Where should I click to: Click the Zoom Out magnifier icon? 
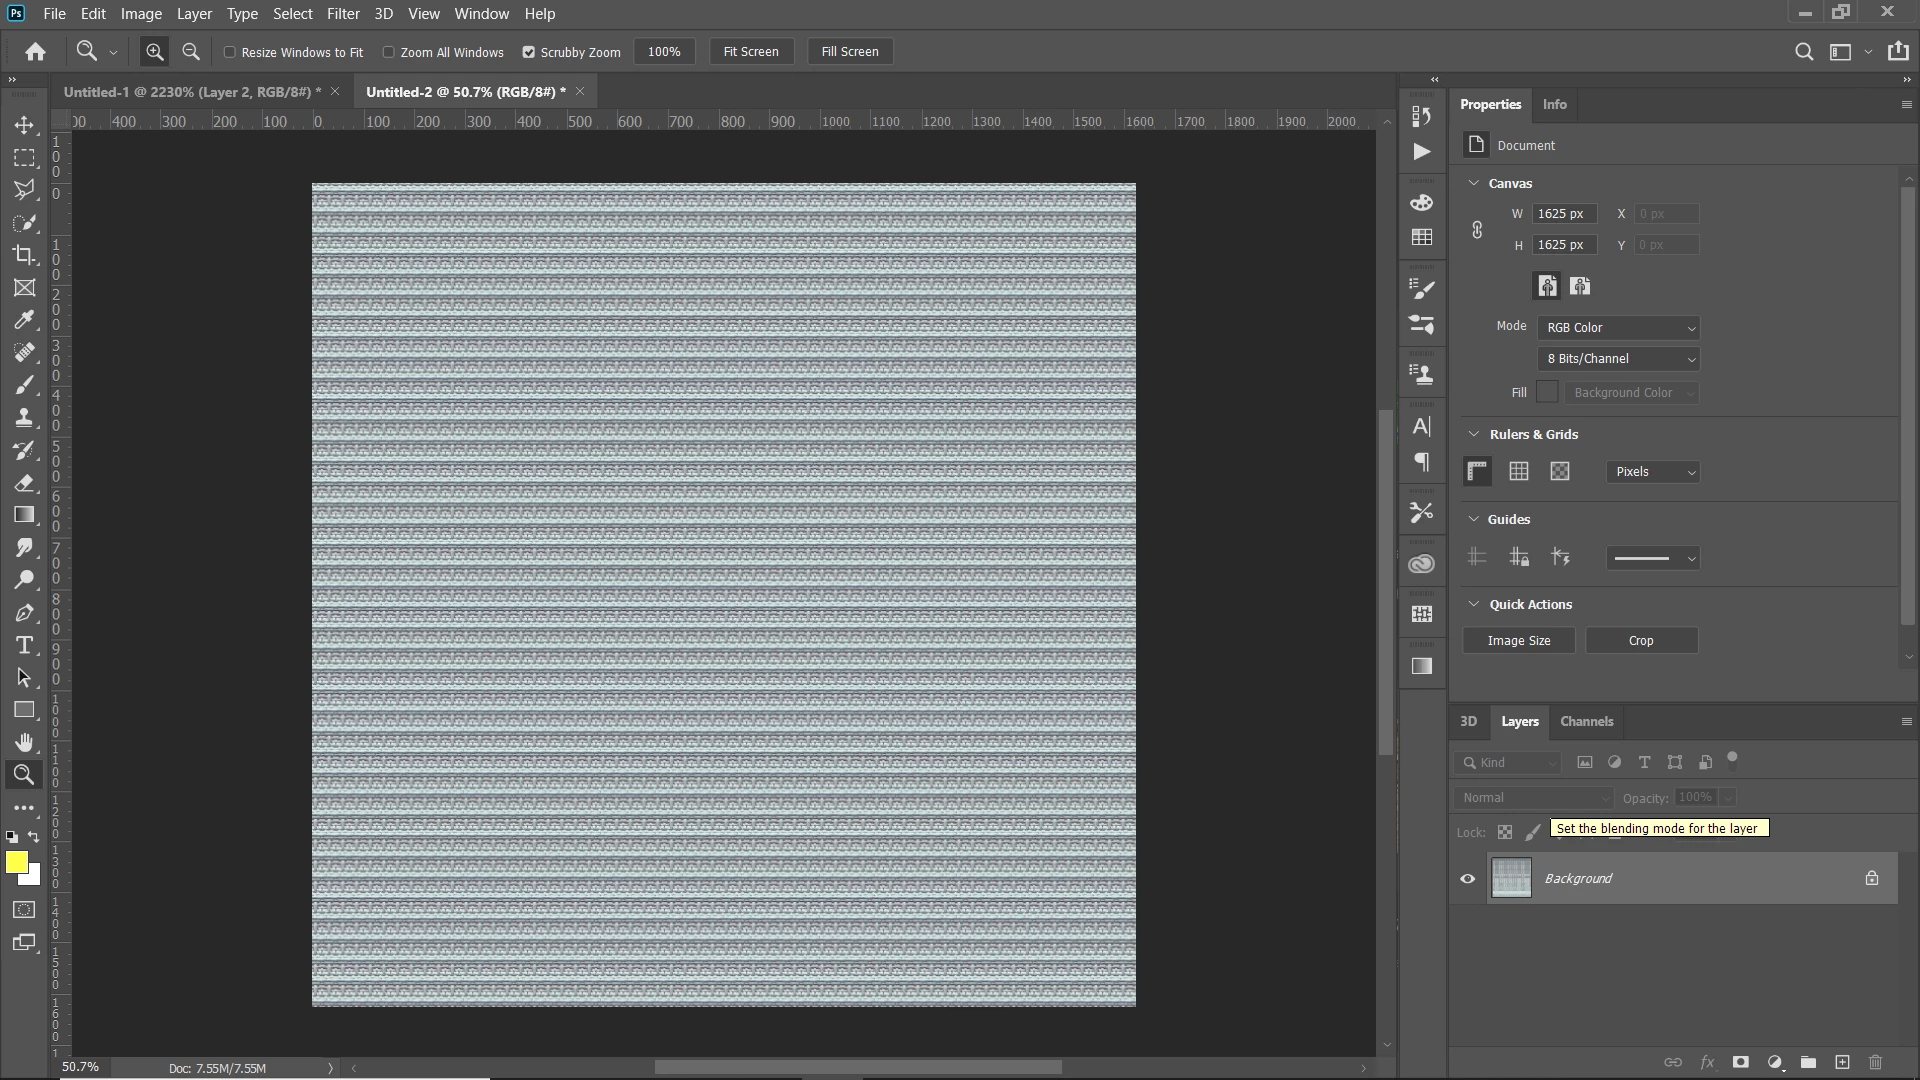click(x=191, y=52)
